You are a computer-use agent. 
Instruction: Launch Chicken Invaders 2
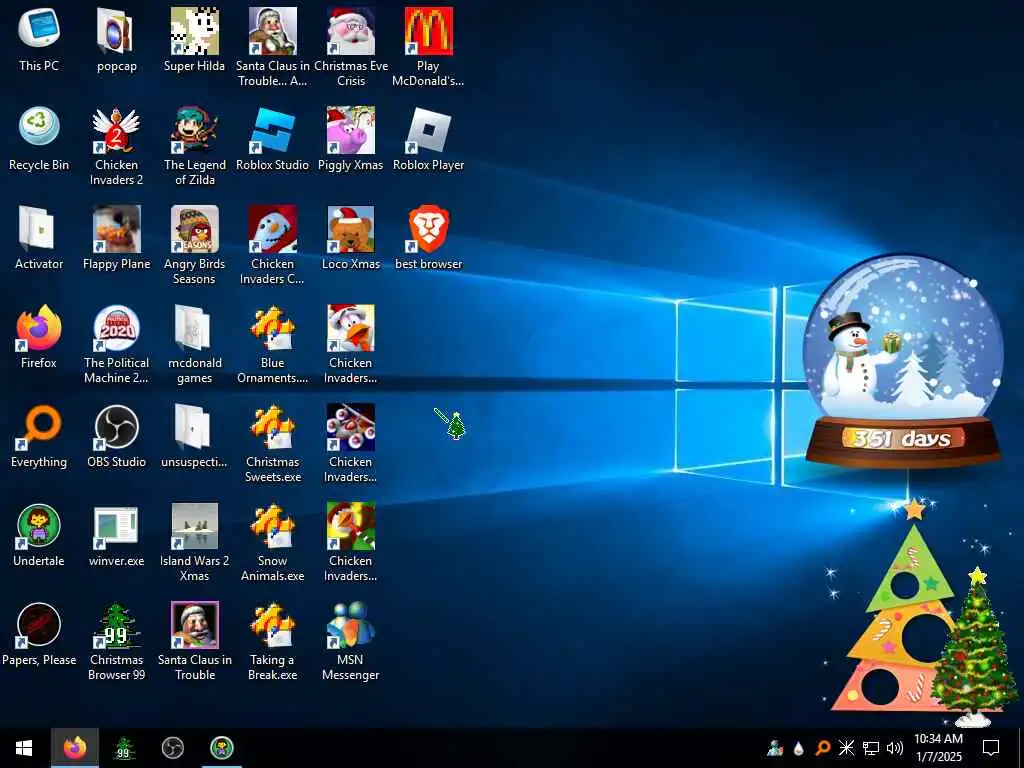point(116,146)
